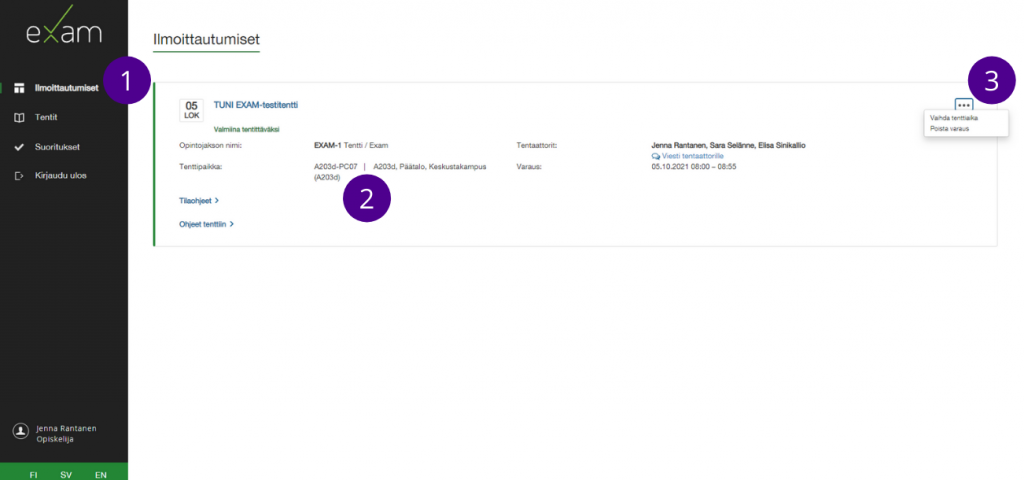
Task: Switch language to SV
Action: pyautogui.click(x=68, y=474)
